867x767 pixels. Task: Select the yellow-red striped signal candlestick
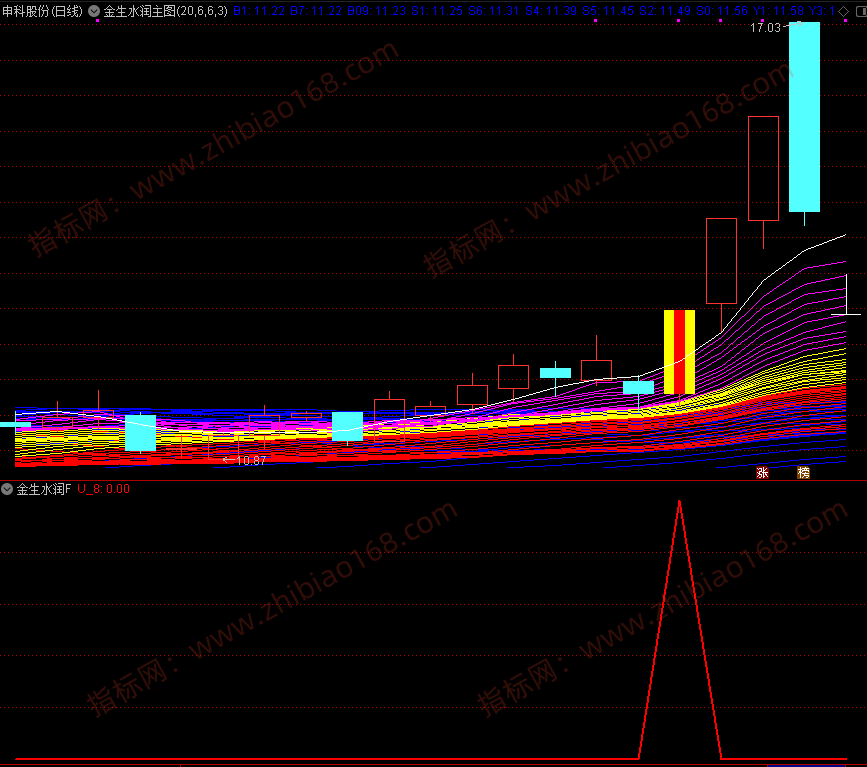point(679,352)
